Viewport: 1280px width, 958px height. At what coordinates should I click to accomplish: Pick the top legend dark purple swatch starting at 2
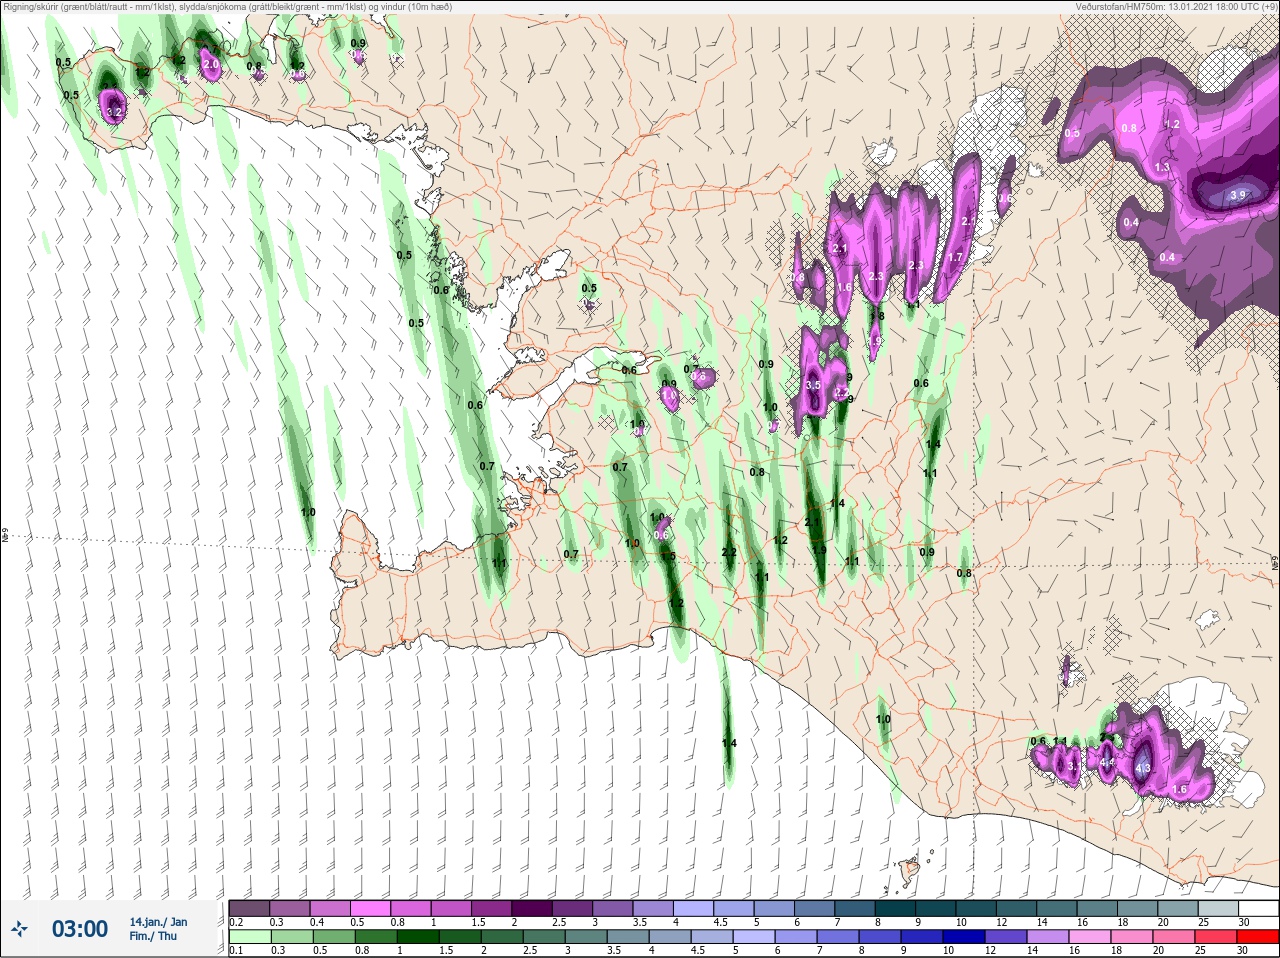tap(533, 908)
